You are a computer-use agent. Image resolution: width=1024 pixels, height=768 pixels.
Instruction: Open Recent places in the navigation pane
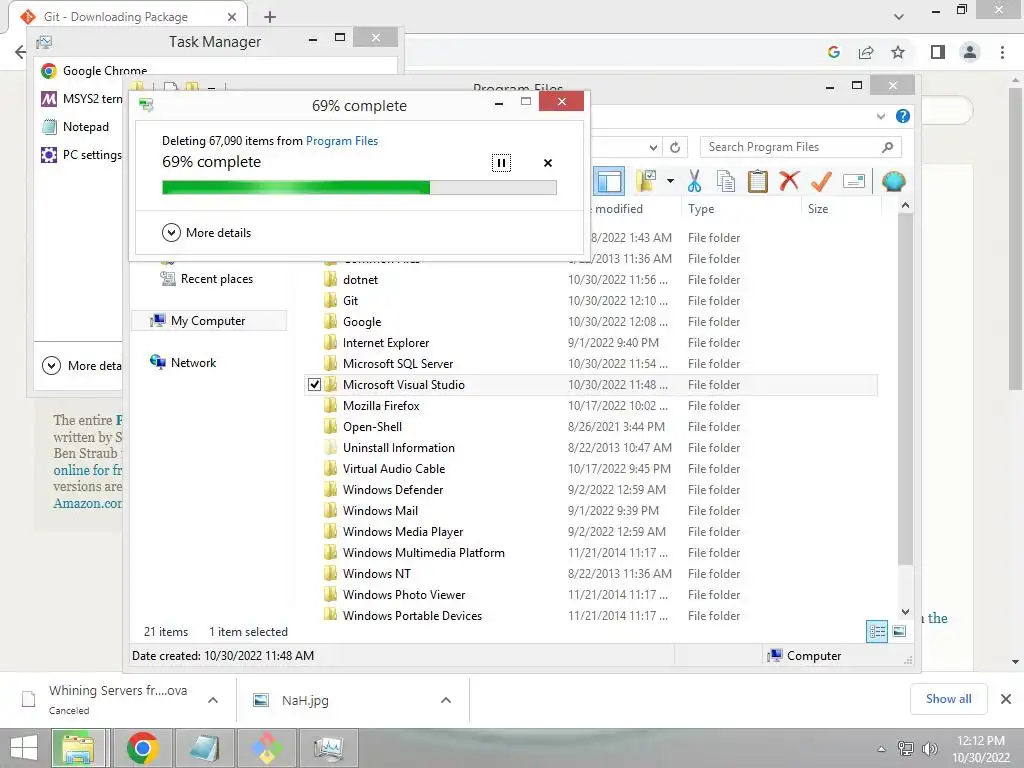point(208,279)
